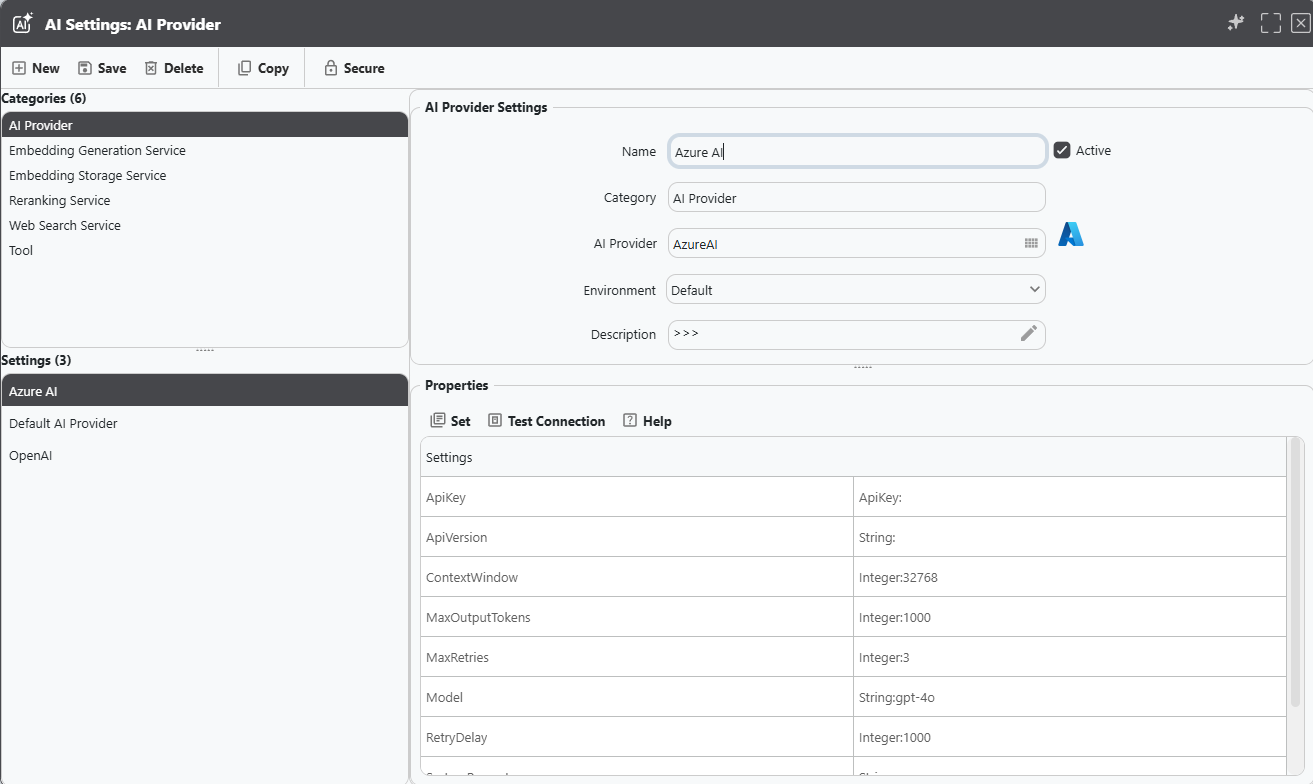Viewport: 1313px width, 784px height.
Task: Select the Azure AI setting
Action: coord(204,391)
